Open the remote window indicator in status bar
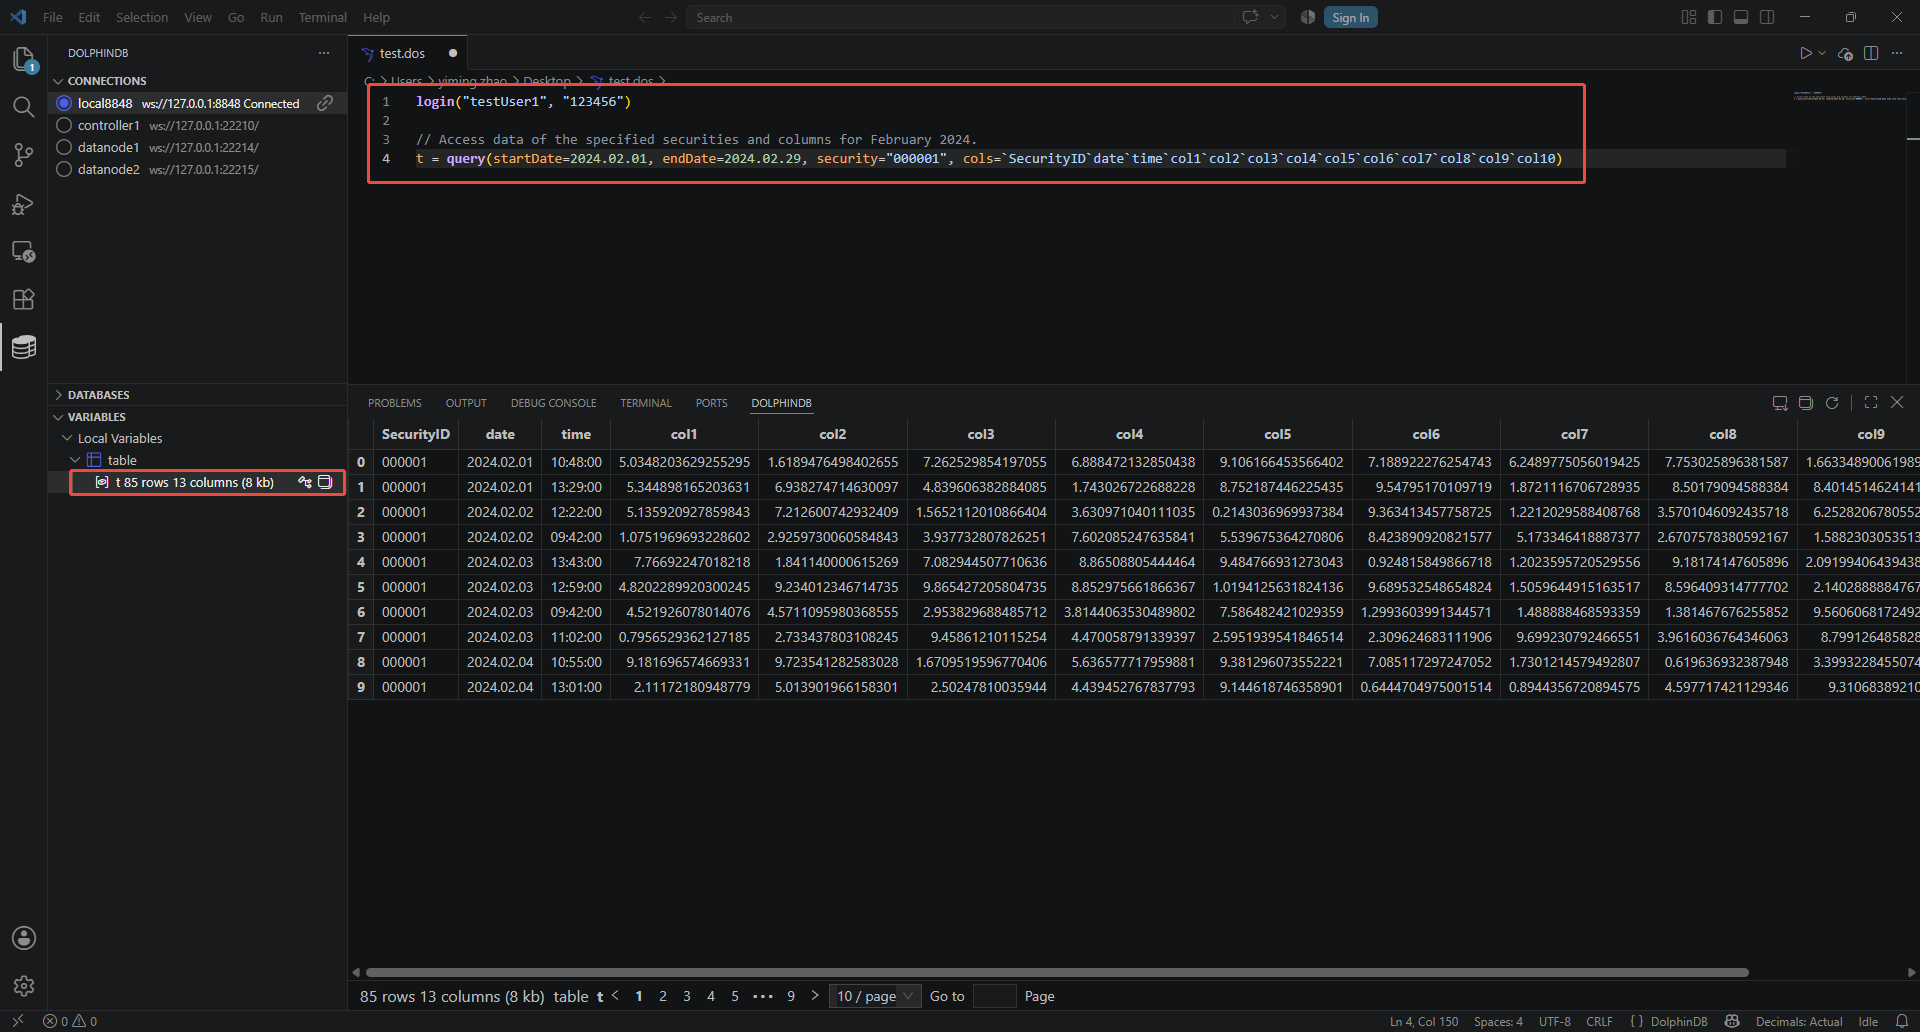Screen dimensions: 1920x1032 [17, 1021]
